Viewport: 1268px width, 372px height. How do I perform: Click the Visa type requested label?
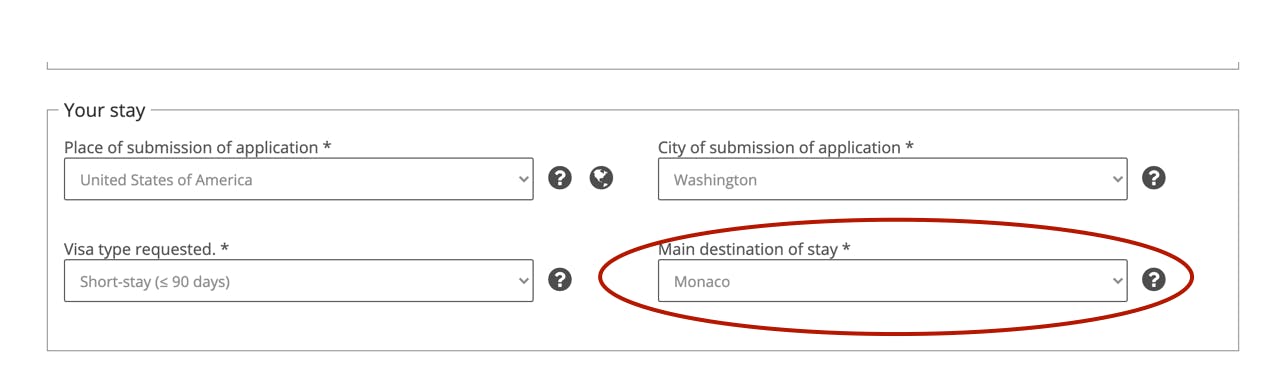tap(139, 249)
